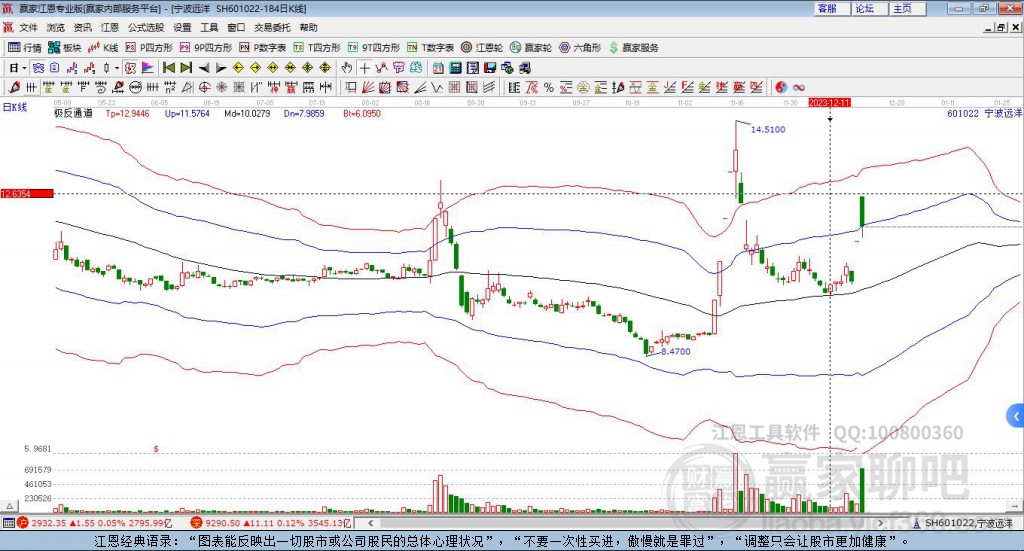1024x551 pixels.
Task: Open the 板块 sector view
Action: point(65,48)
